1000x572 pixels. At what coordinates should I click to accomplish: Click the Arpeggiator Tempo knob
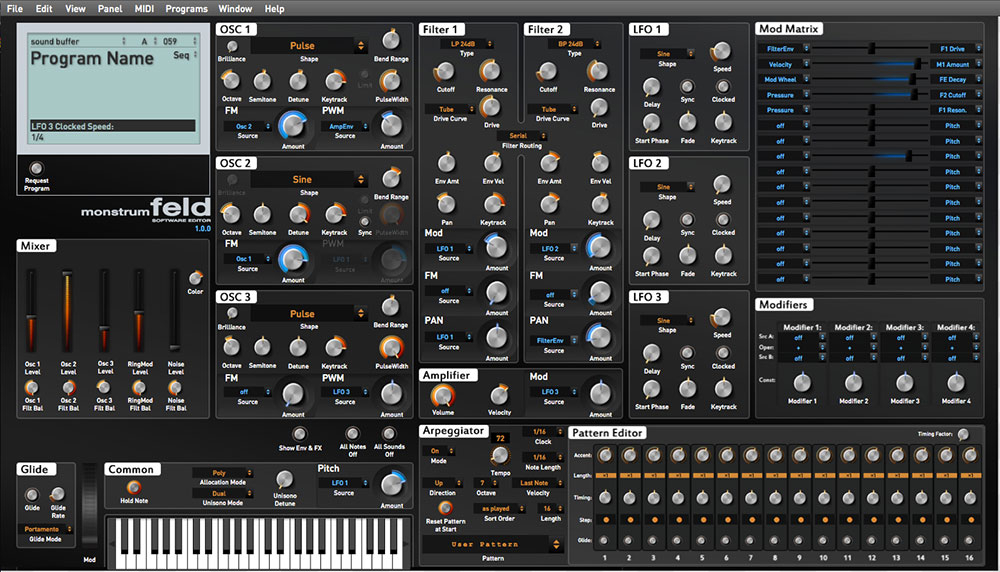[x=500, y=456]
